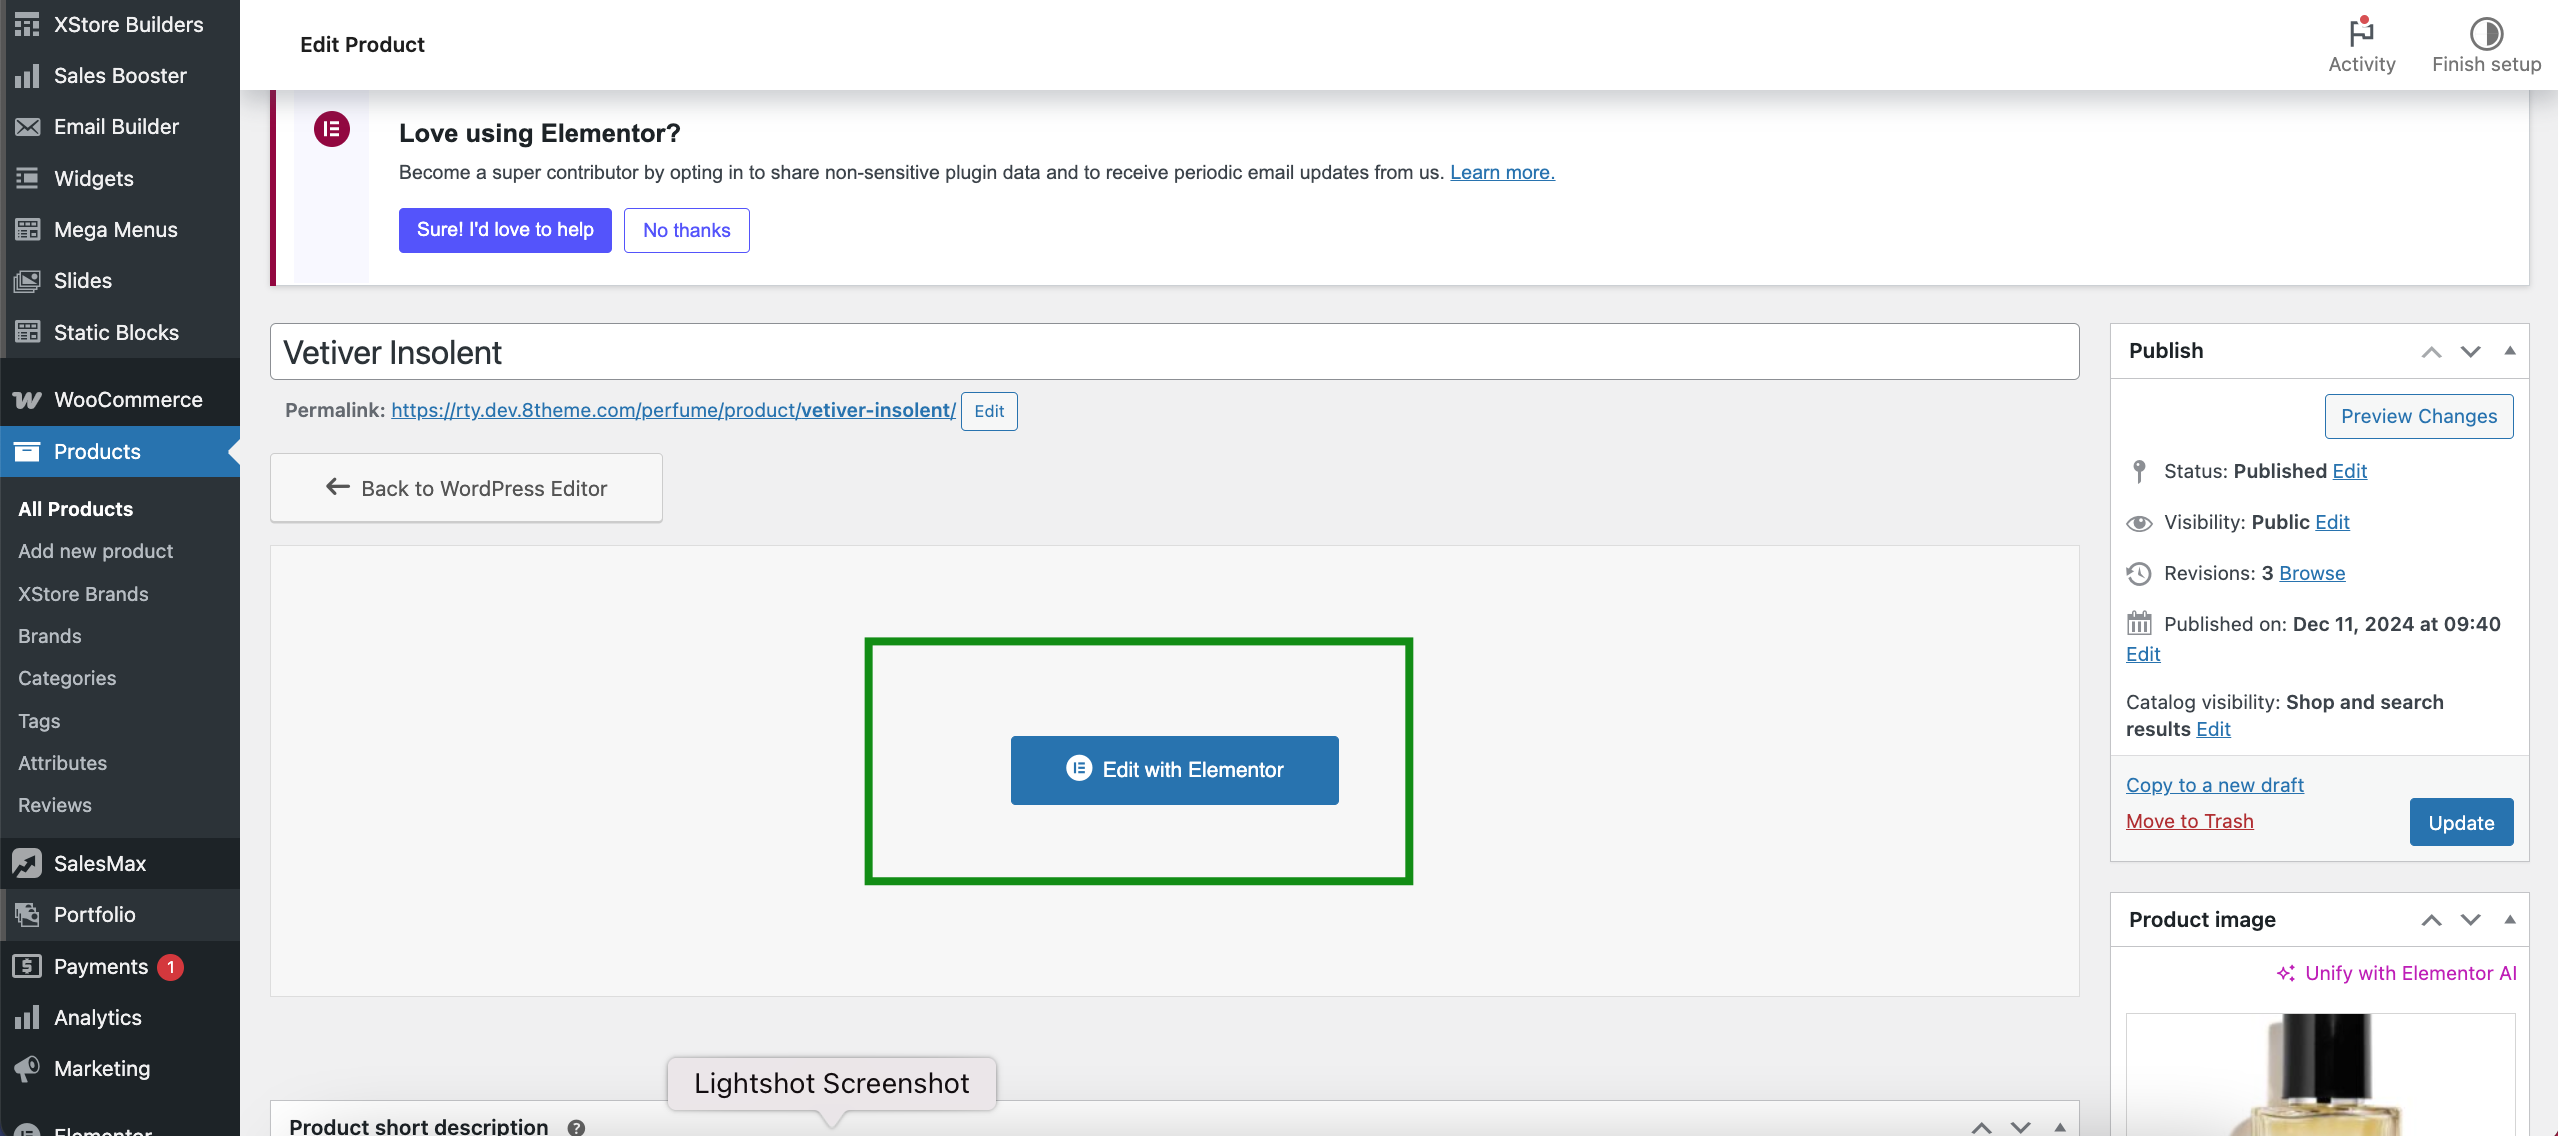Open Tags submenu item
Viewport: 2558px width, 1136px height.
pyautogui.click(x=39, y=721)
